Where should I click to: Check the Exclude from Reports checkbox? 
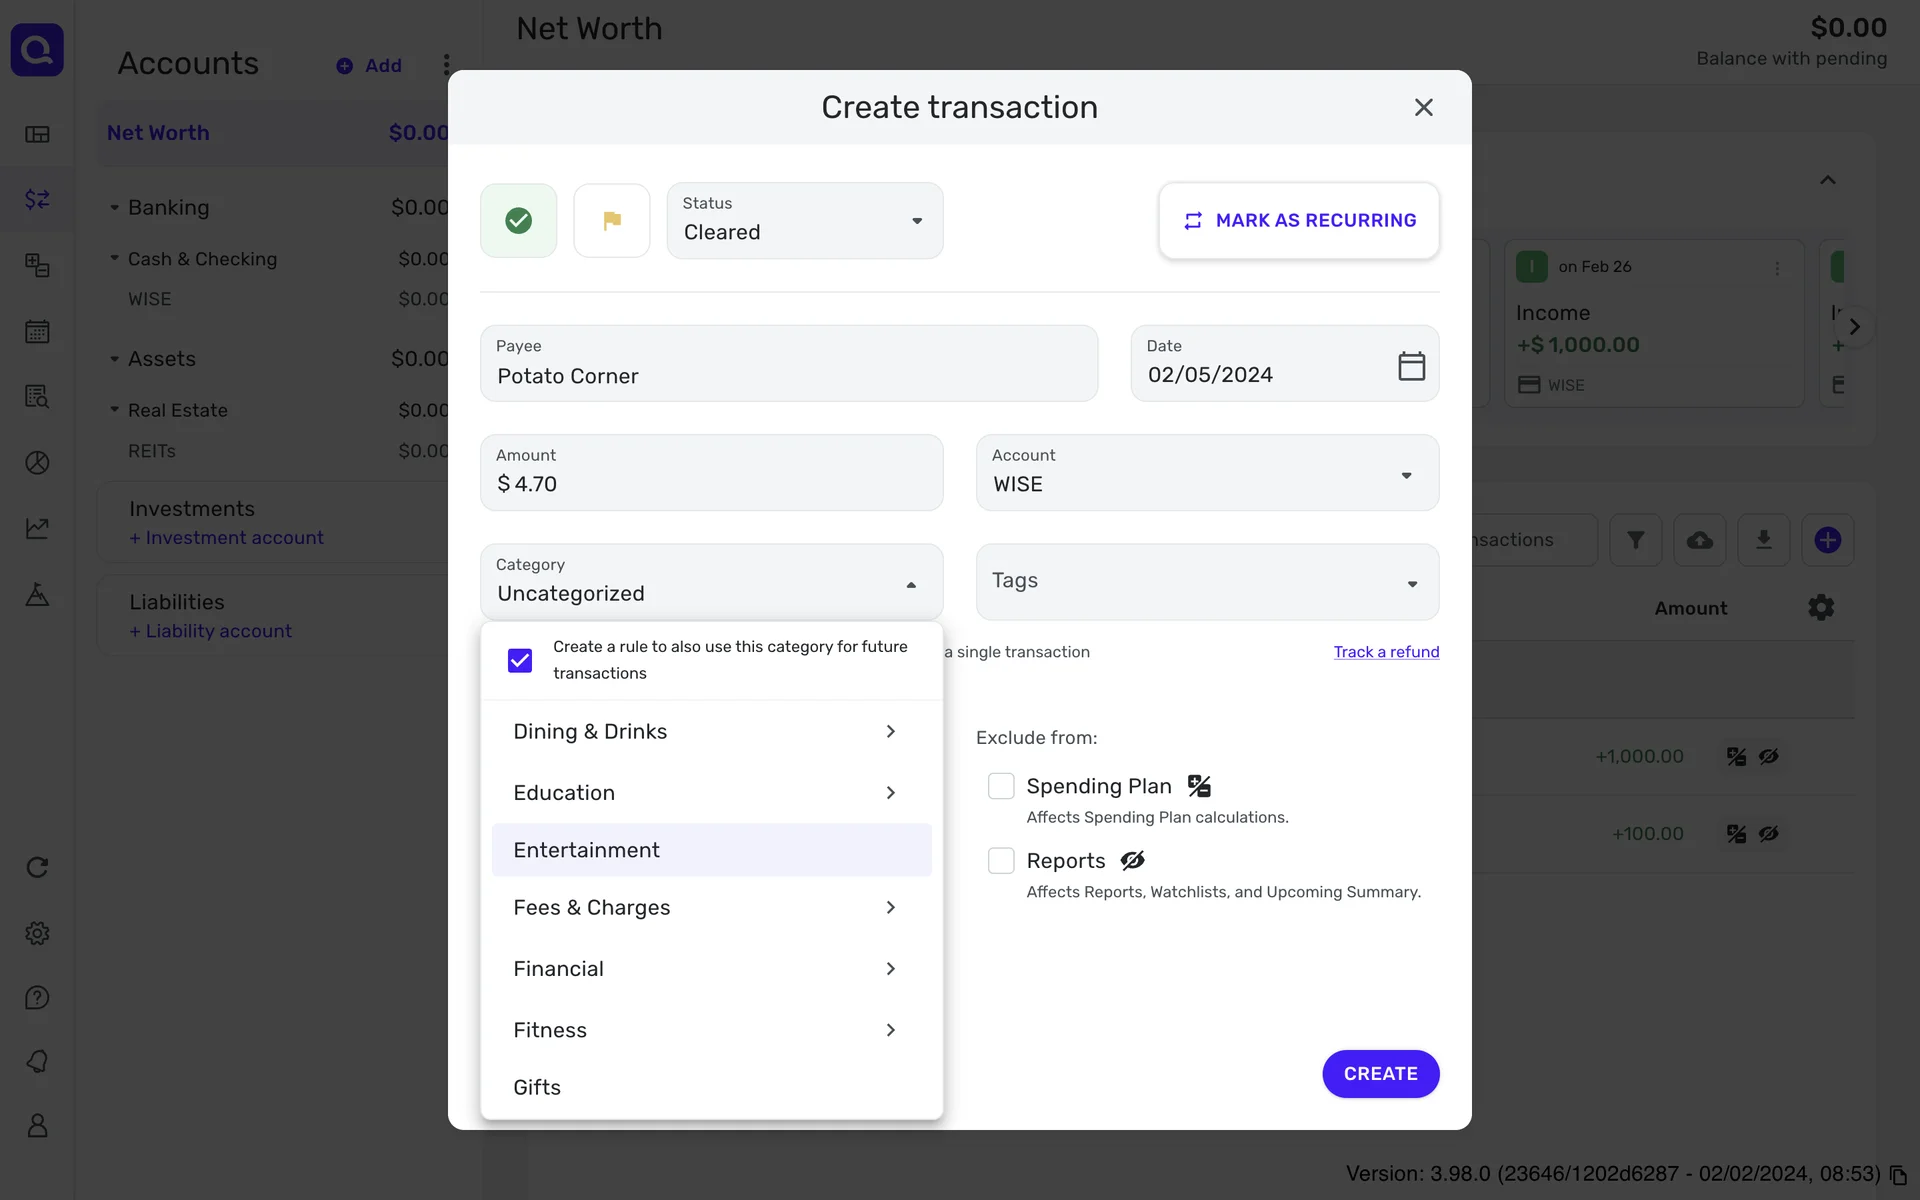1001,861
